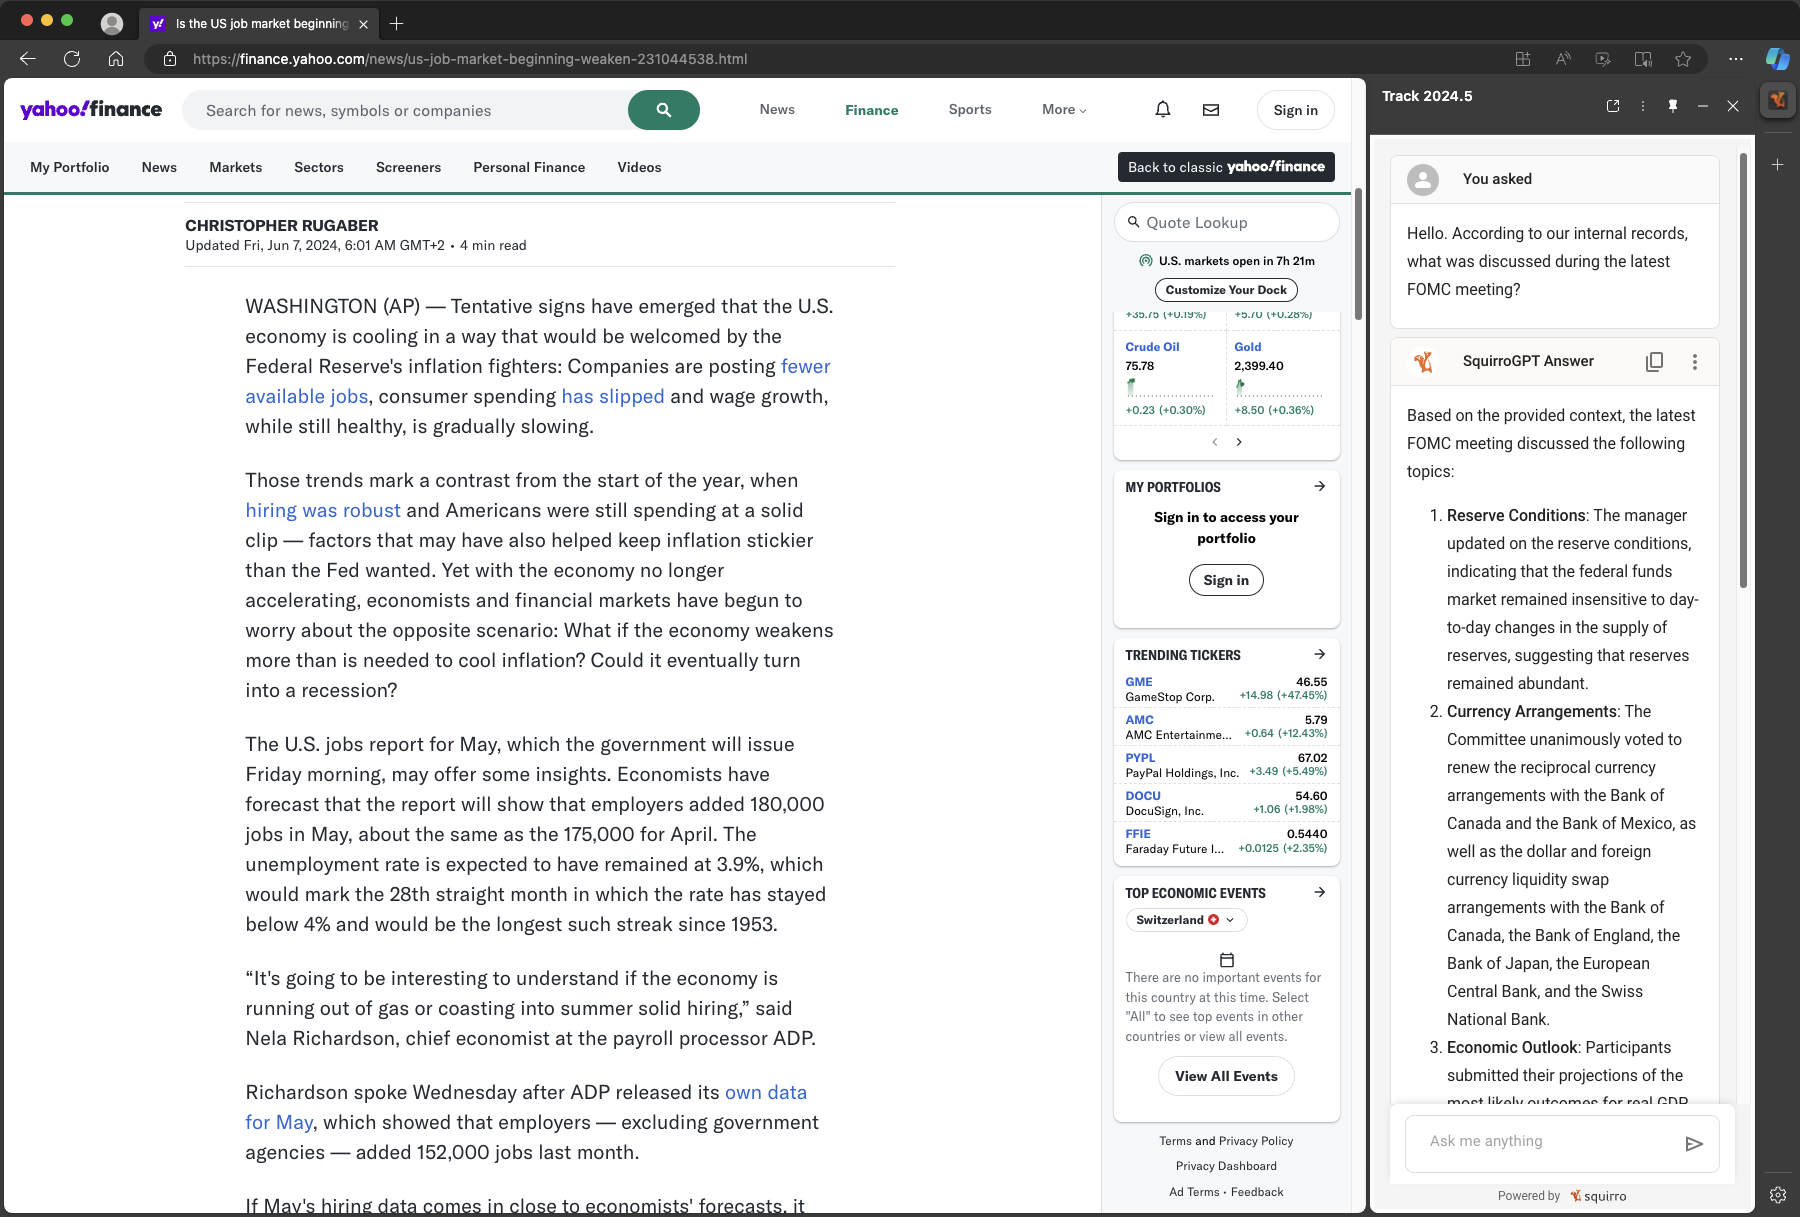Screen dimensions: 1800x1217
Task: Expand the More navigation dropdown
Action: 1064,110
